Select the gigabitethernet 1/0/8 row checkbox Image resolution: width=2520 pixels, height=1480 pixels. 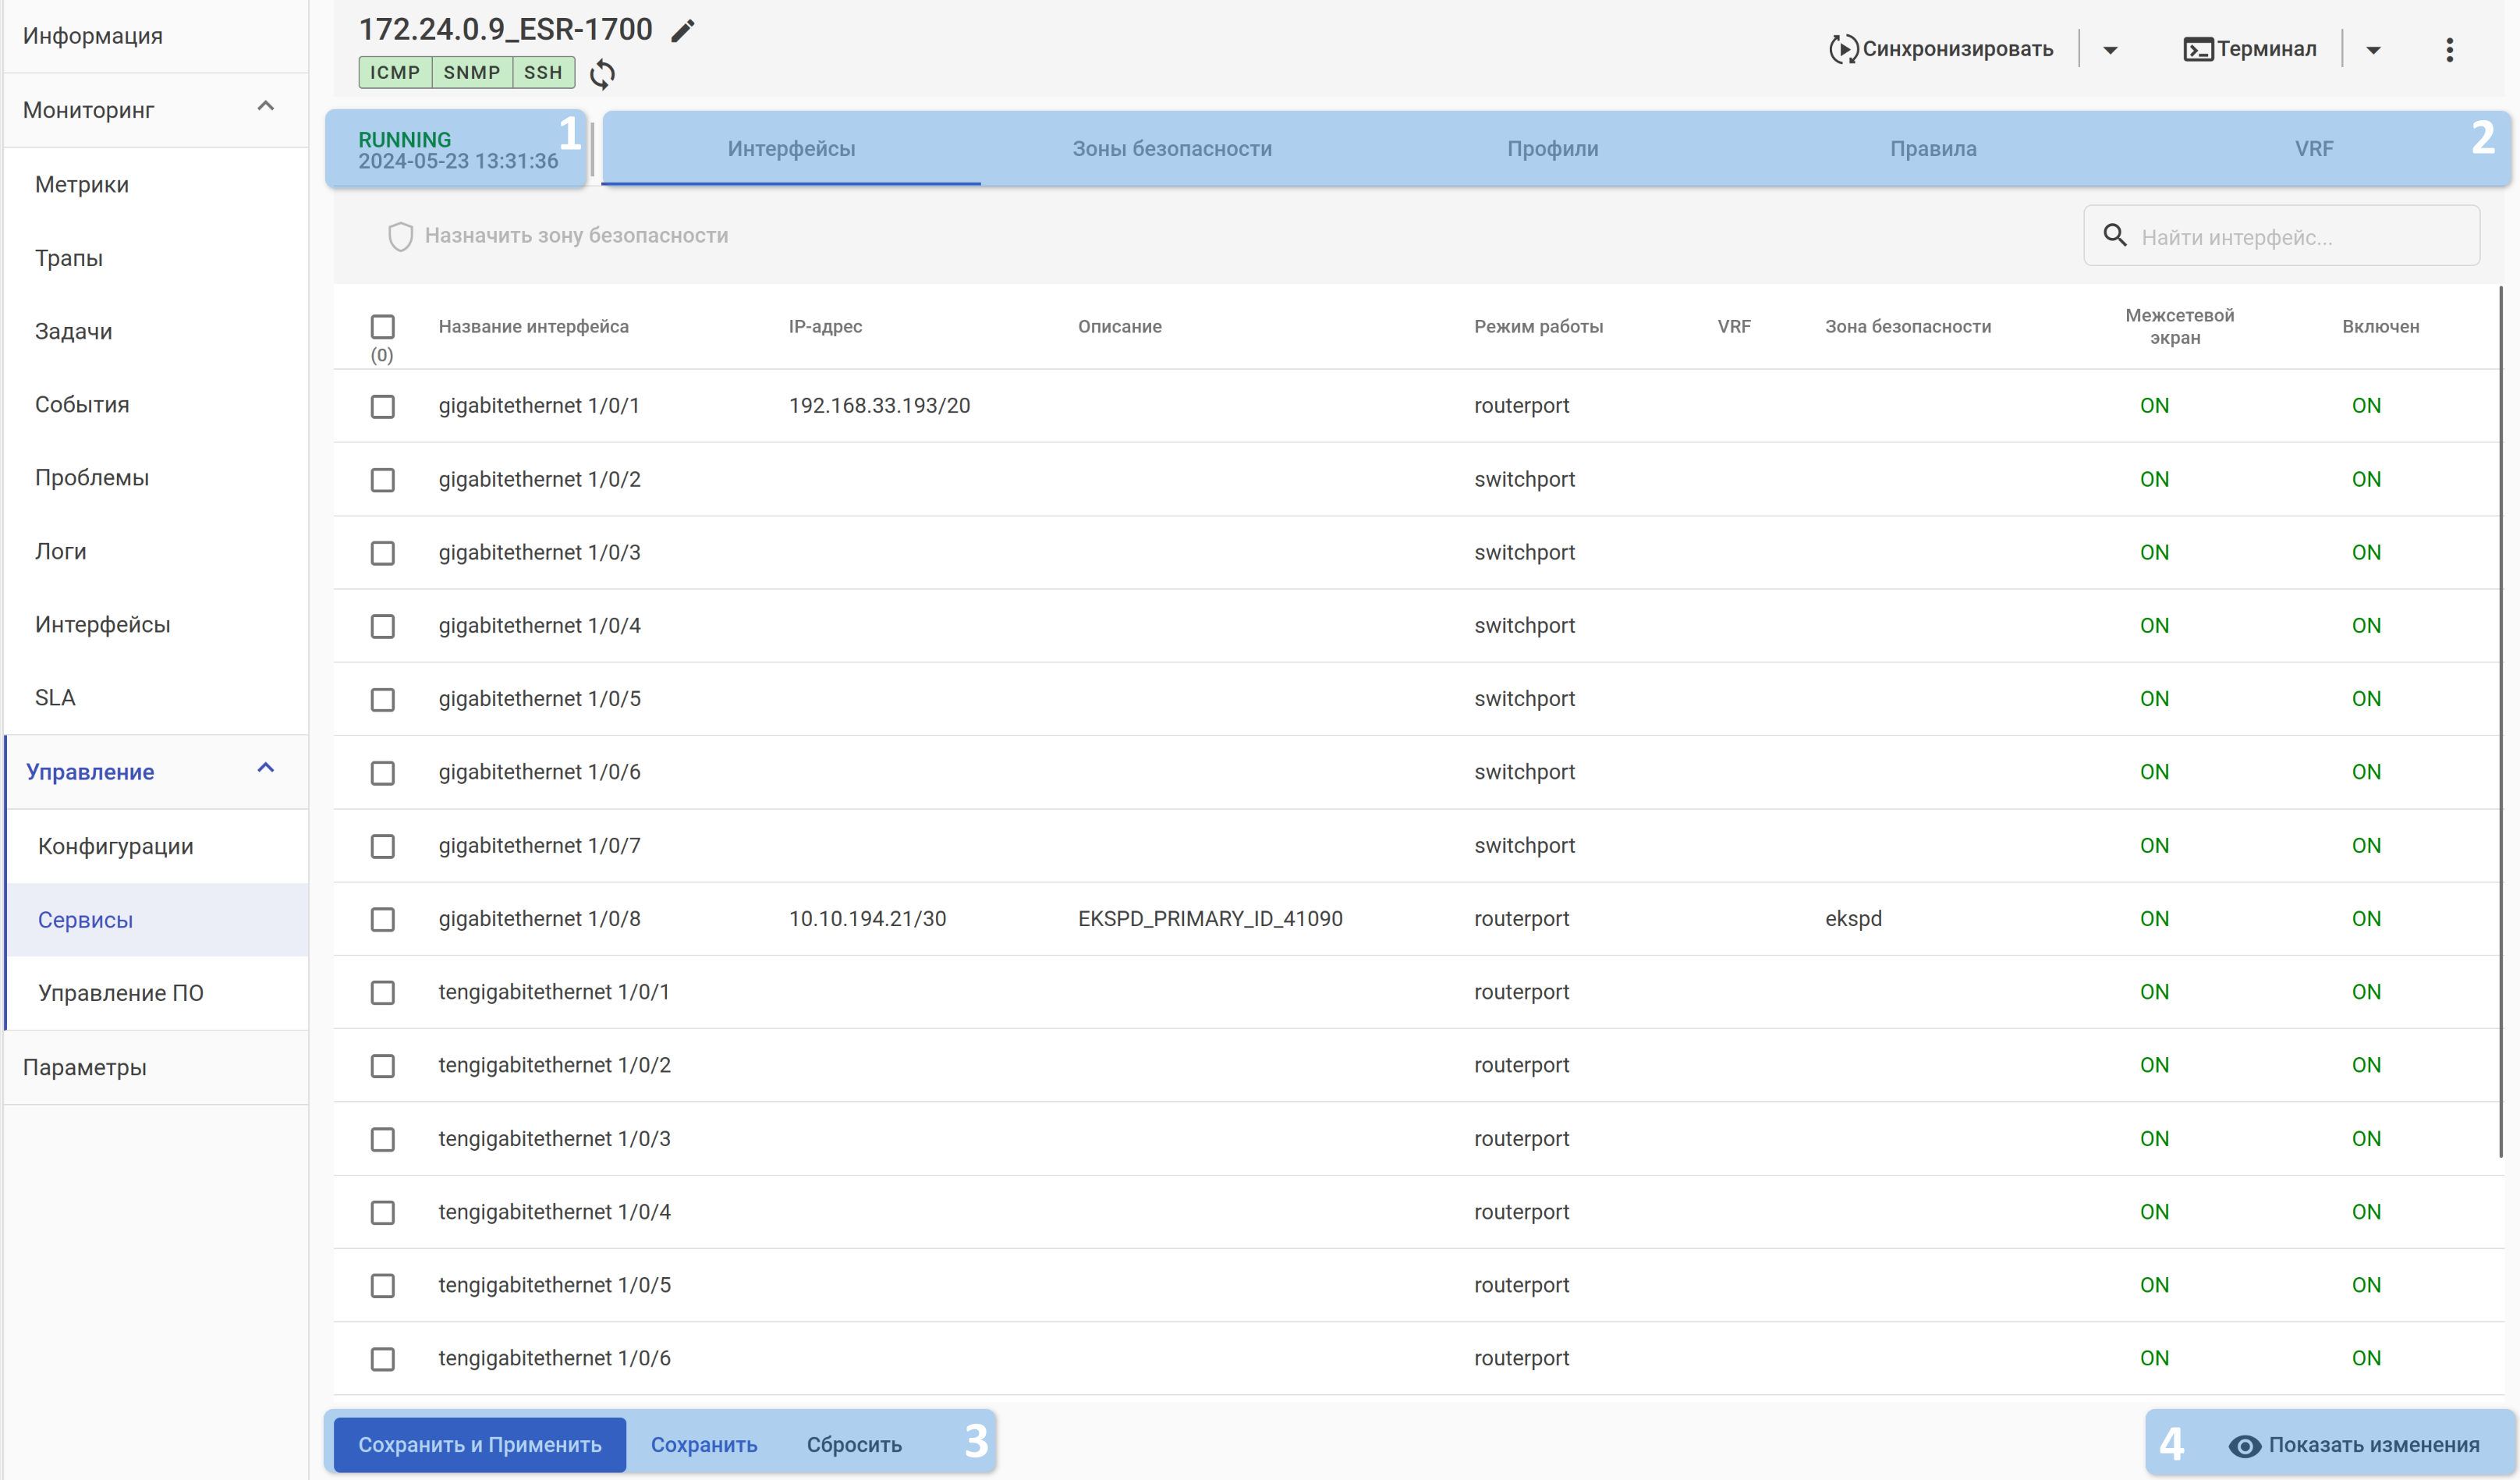pos(383,919)
